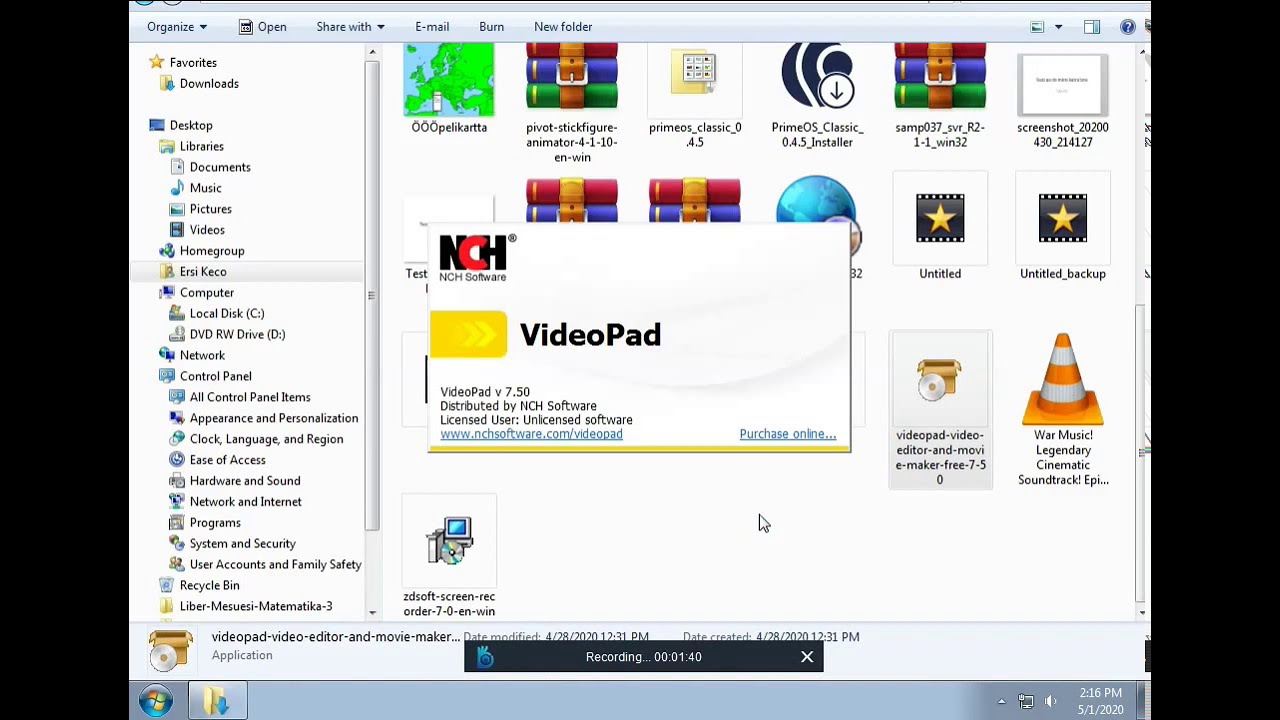The width and height of the screenshot is (1280, 720).
Task: Open Recycle Bin in sidebar
Action: click(x=209, y=586)
